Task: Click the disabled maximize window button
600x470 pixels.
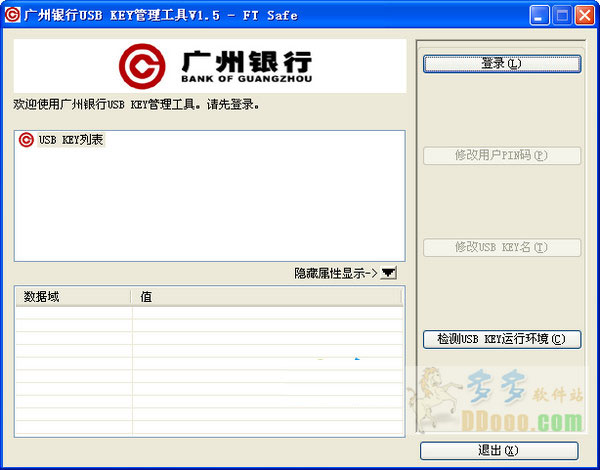Action: click(x=562, y=16)
